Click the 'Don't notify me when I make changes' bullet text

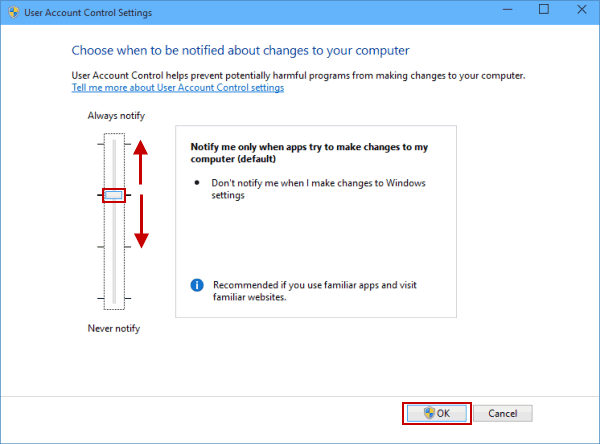(x=318, y=189)
